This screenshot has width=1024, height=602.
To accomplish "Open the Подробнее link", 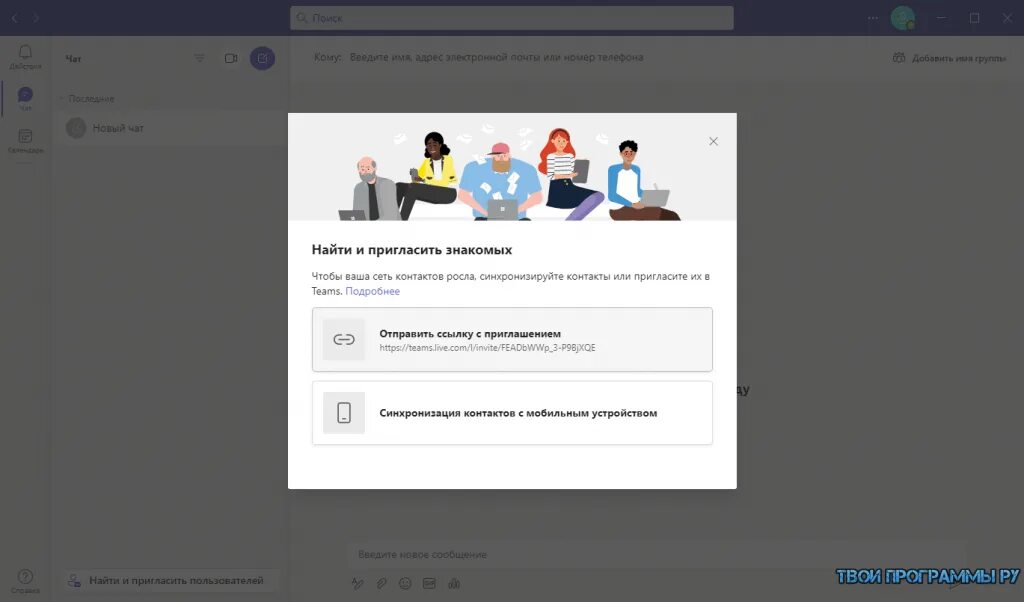I will [372, 291].
